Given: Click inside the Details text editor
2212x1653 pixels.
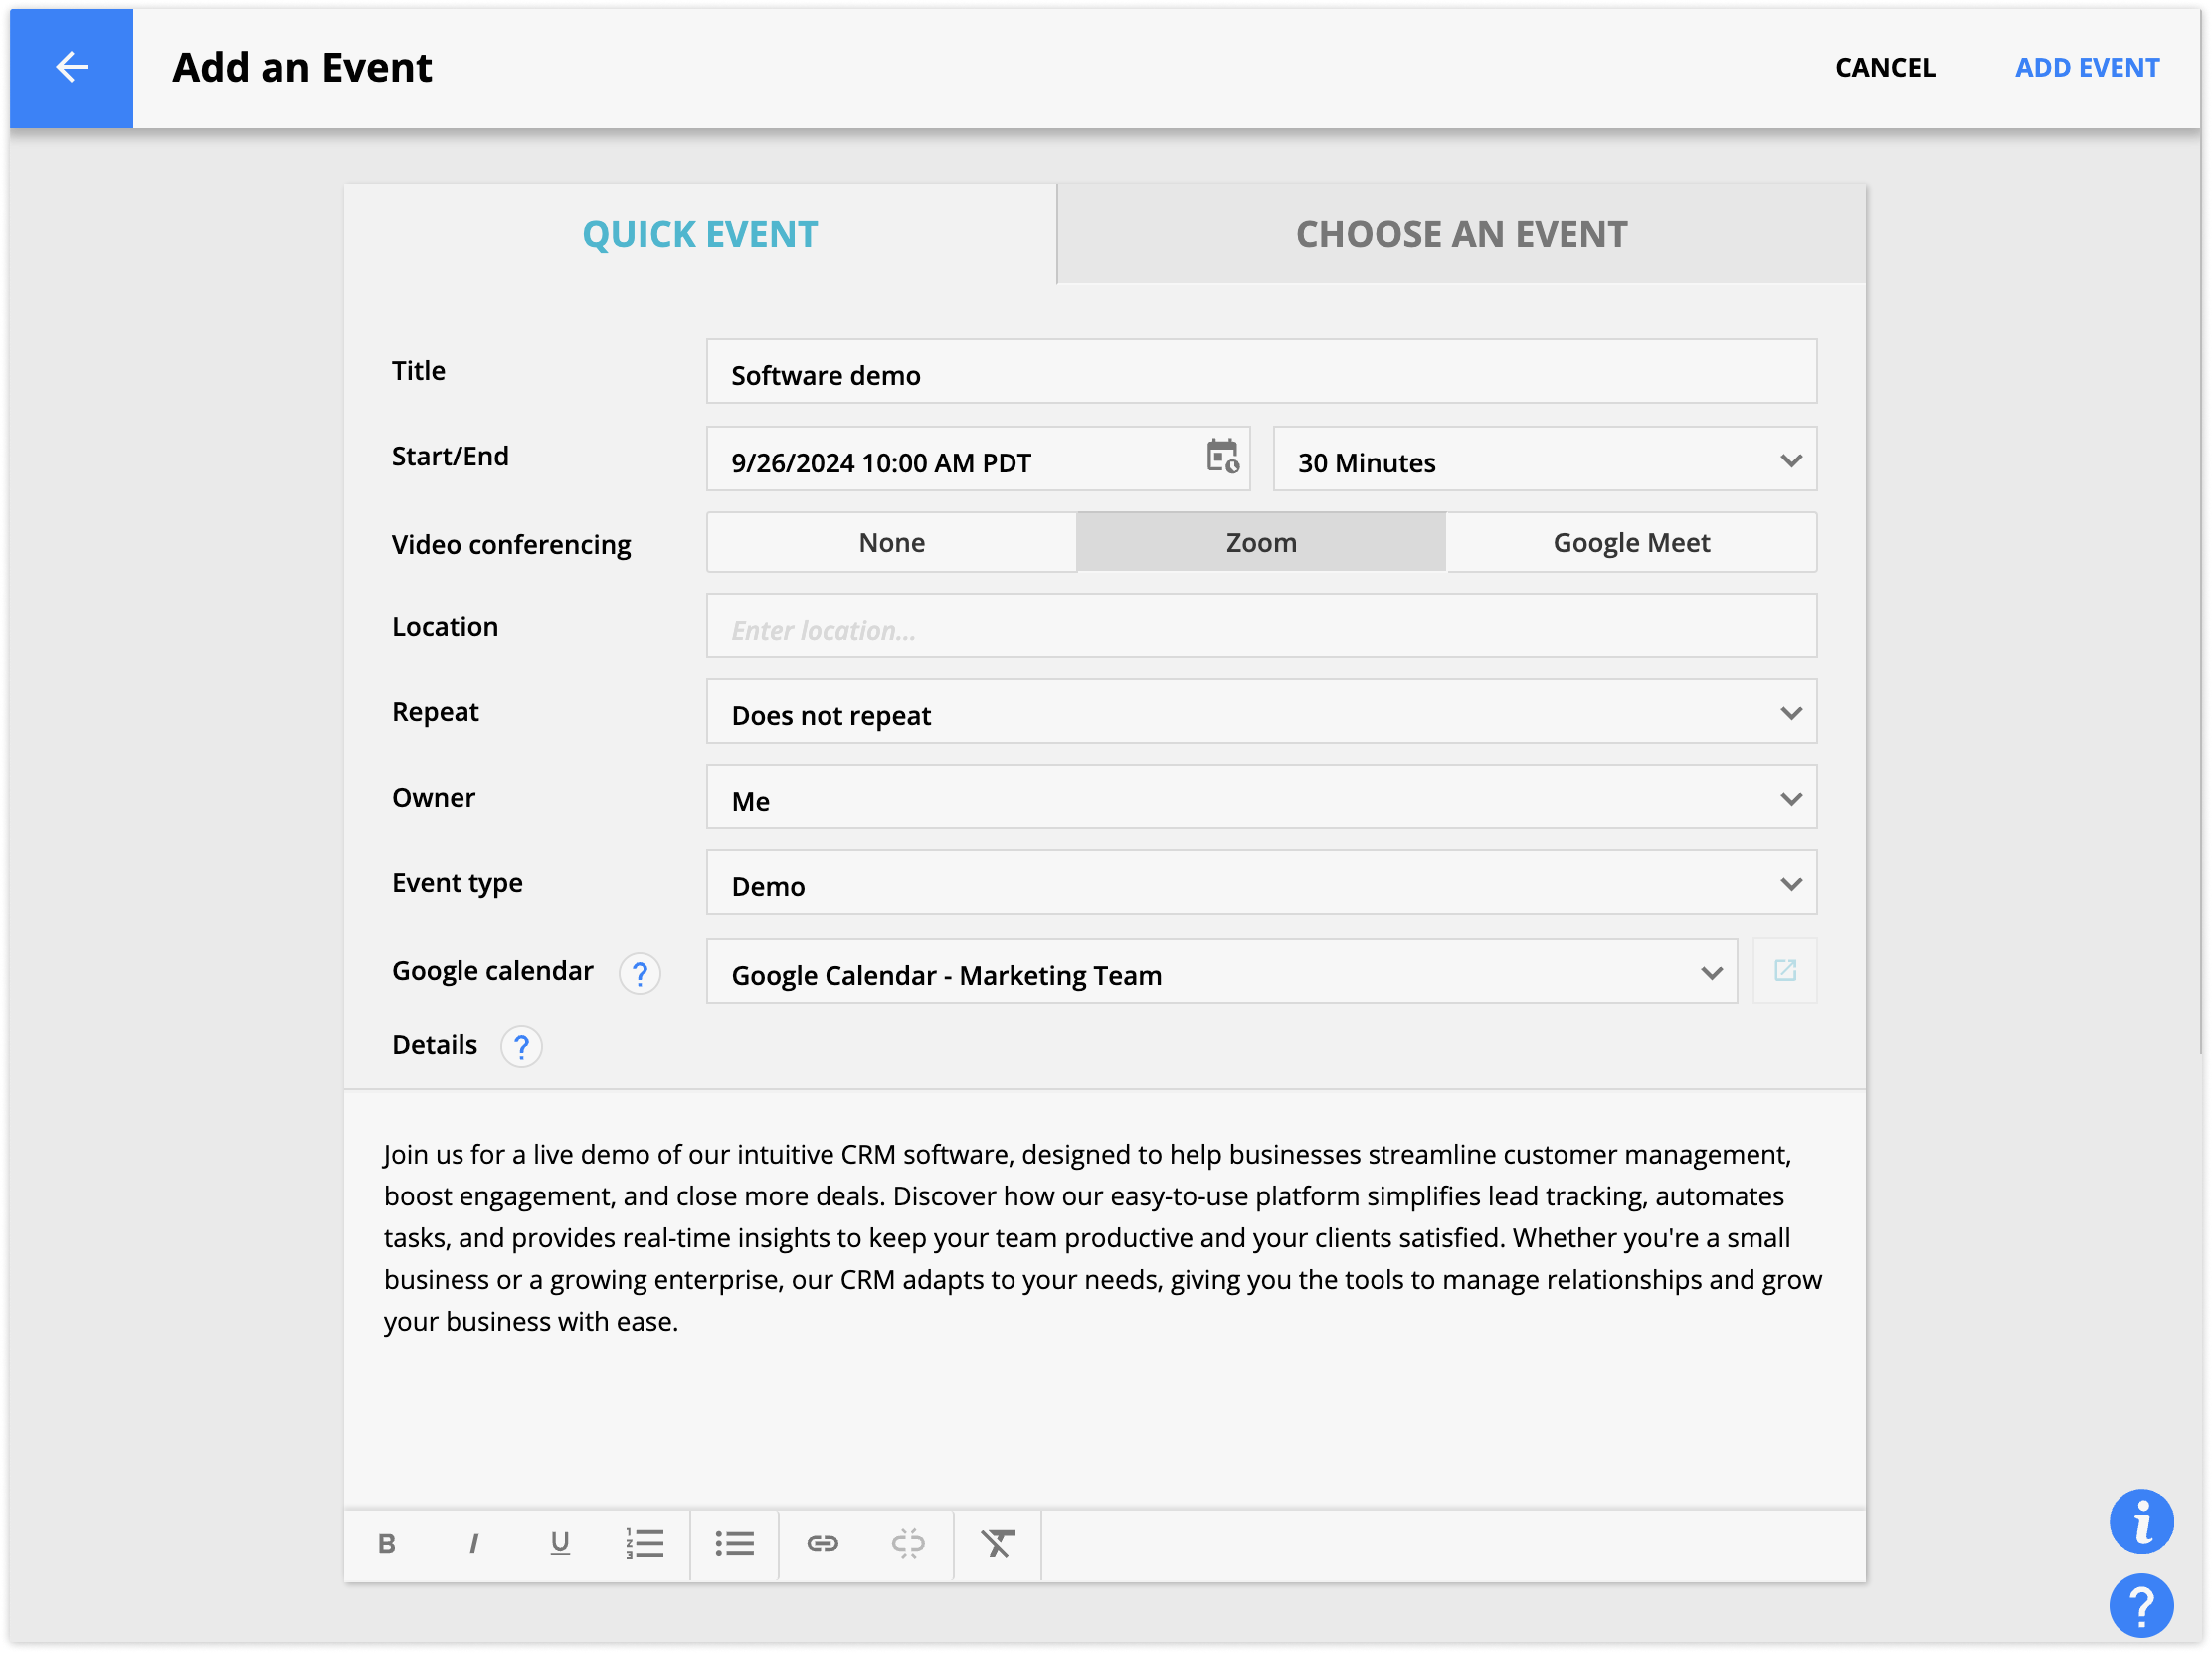Looking at the screenshot, I should coord(1104,1300).
